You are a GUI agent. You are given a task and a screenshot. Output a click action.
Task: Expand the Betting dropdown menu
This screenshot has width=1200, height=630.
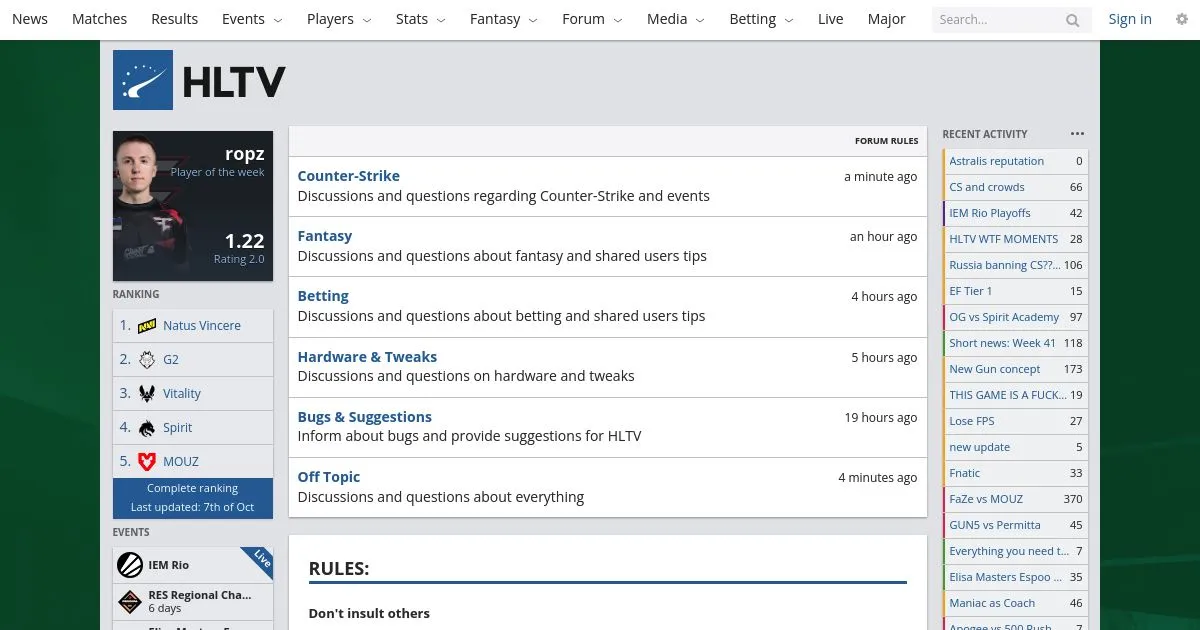[762, 19]
